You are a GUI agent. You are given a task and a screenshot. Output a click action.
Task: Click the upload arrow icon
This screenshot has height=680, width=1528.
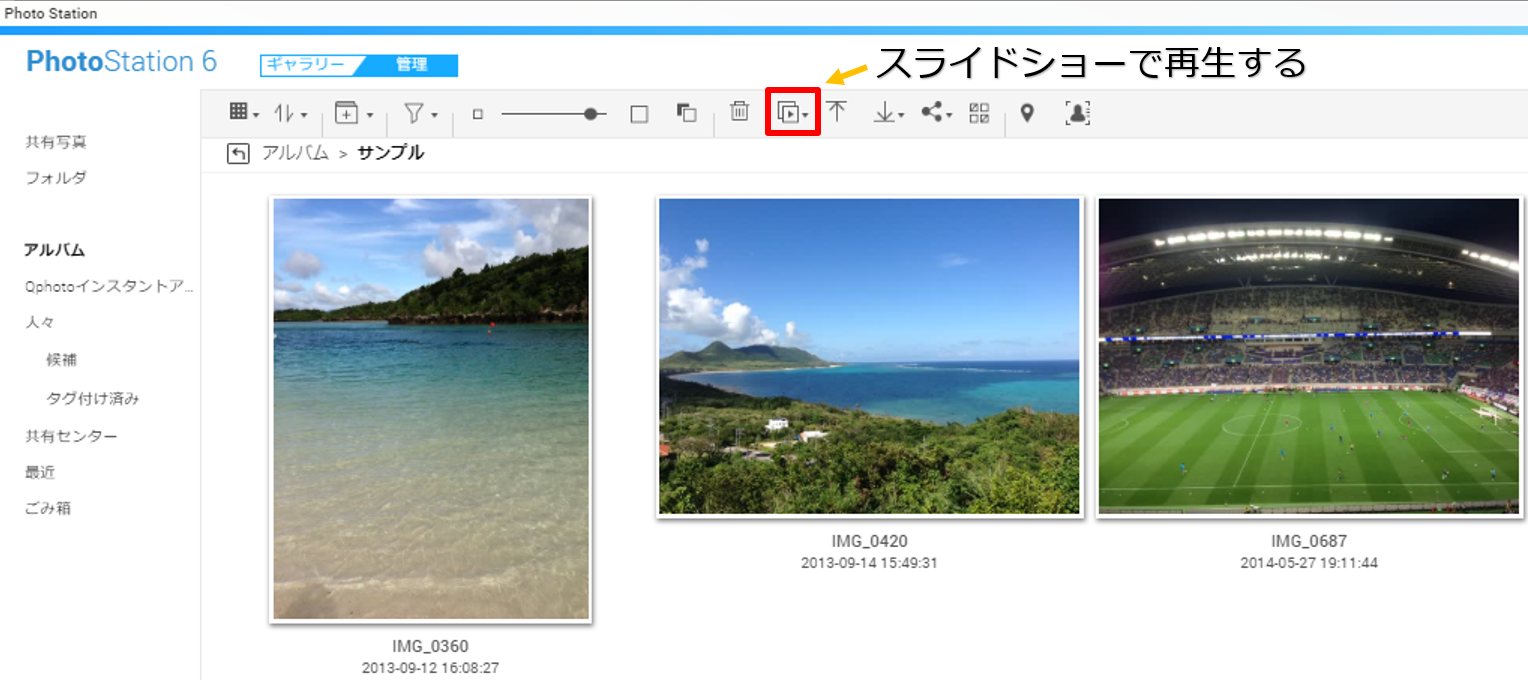[x=836, y=112]
